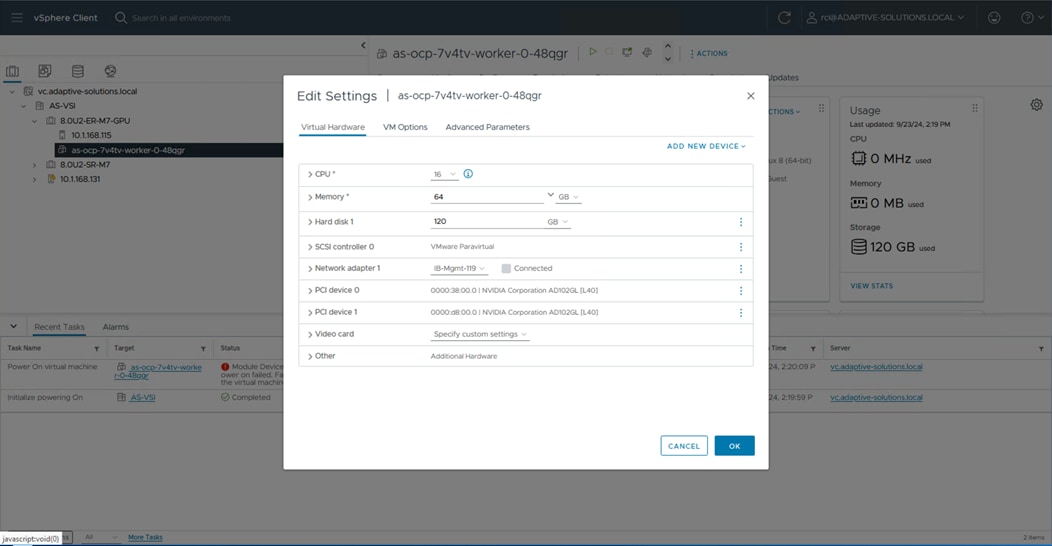Image resolution: width=1052 pixels, height=546 pixels.
Task: Open the hamburger navigation menu
Action: pyautogui.click(x=17, y=18)
